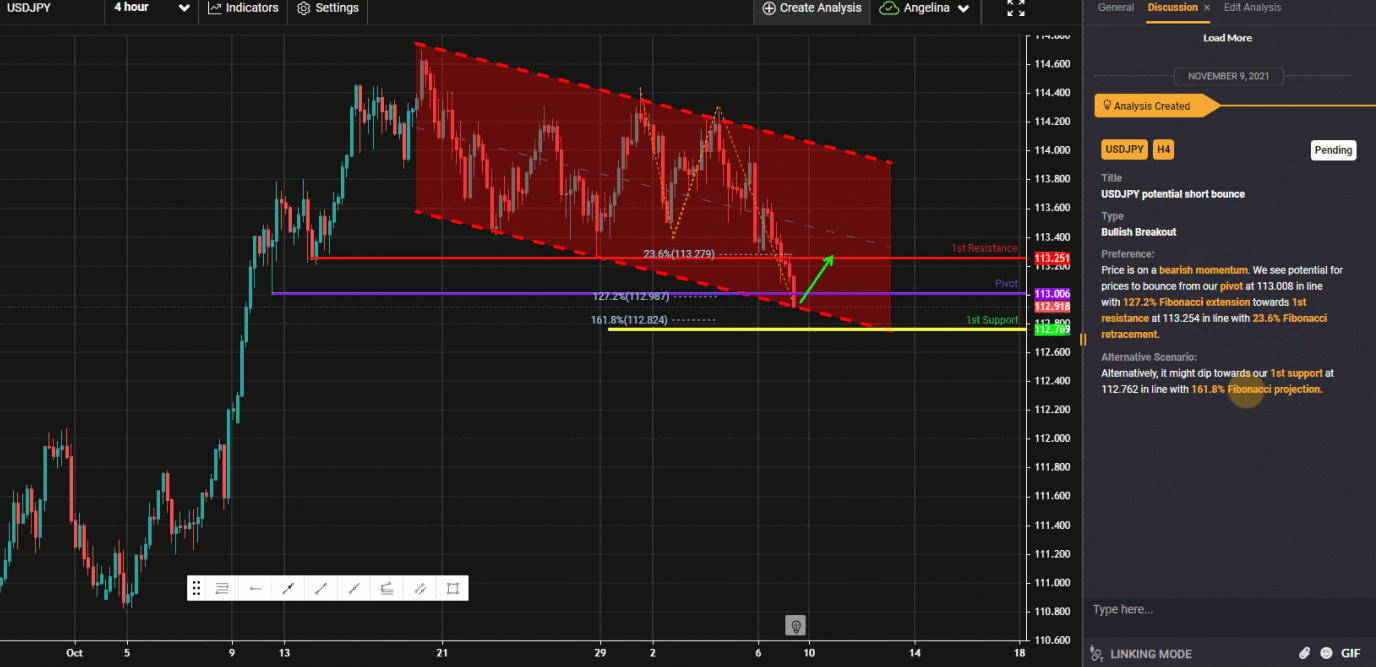Click the drawing toolbar drag handle
This screenshot has width=1376, height=667.
tap(197, 588)
